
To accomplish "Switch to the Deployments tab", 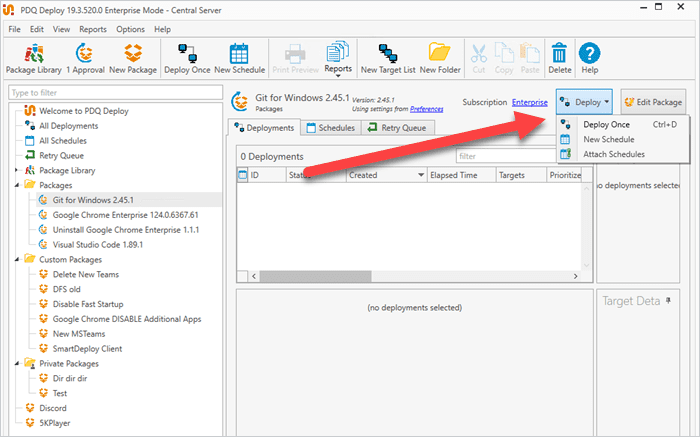I will [264, 128].
